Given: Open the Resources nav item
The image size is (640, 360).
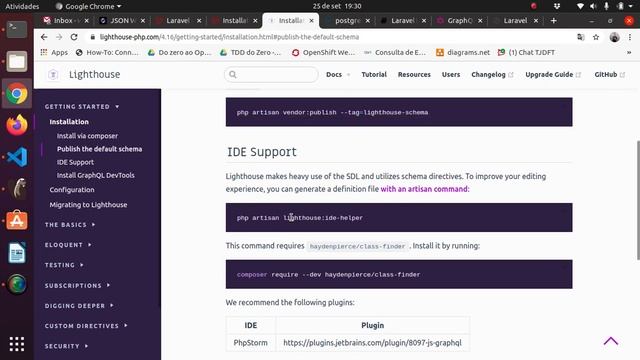Looking at the screenshot, I should [x=414, y=74].
